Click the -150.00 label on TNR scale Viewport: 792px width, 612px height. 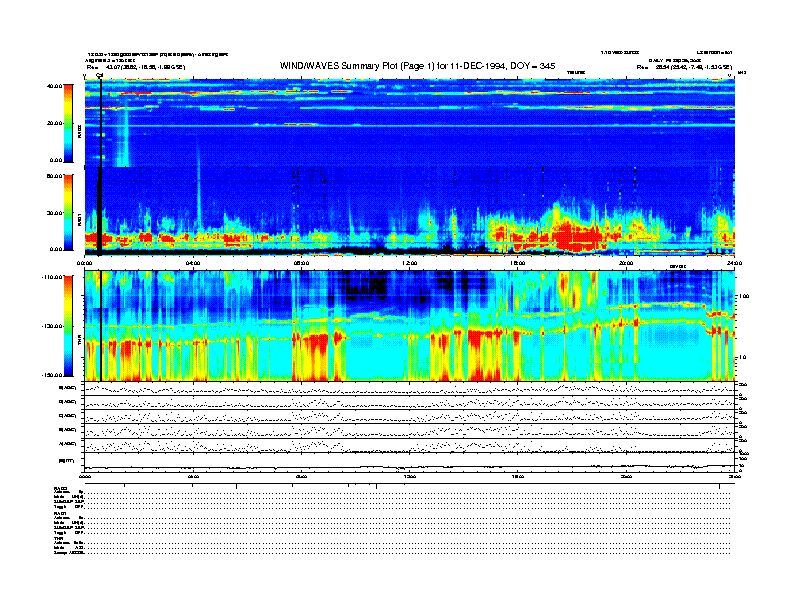(53, 375)
